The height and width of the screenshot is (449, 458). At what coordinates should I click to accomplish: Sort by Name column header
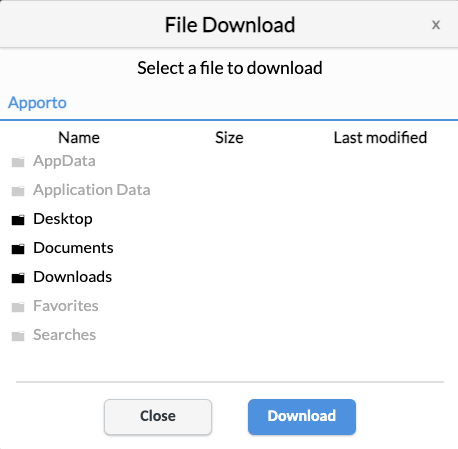(79, 138)
